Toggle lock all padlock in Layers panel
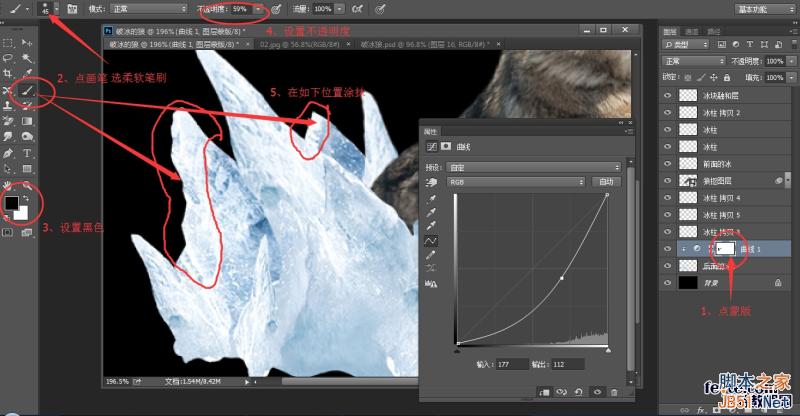This screenshot has width=800, height=416. tap(727, 78)
